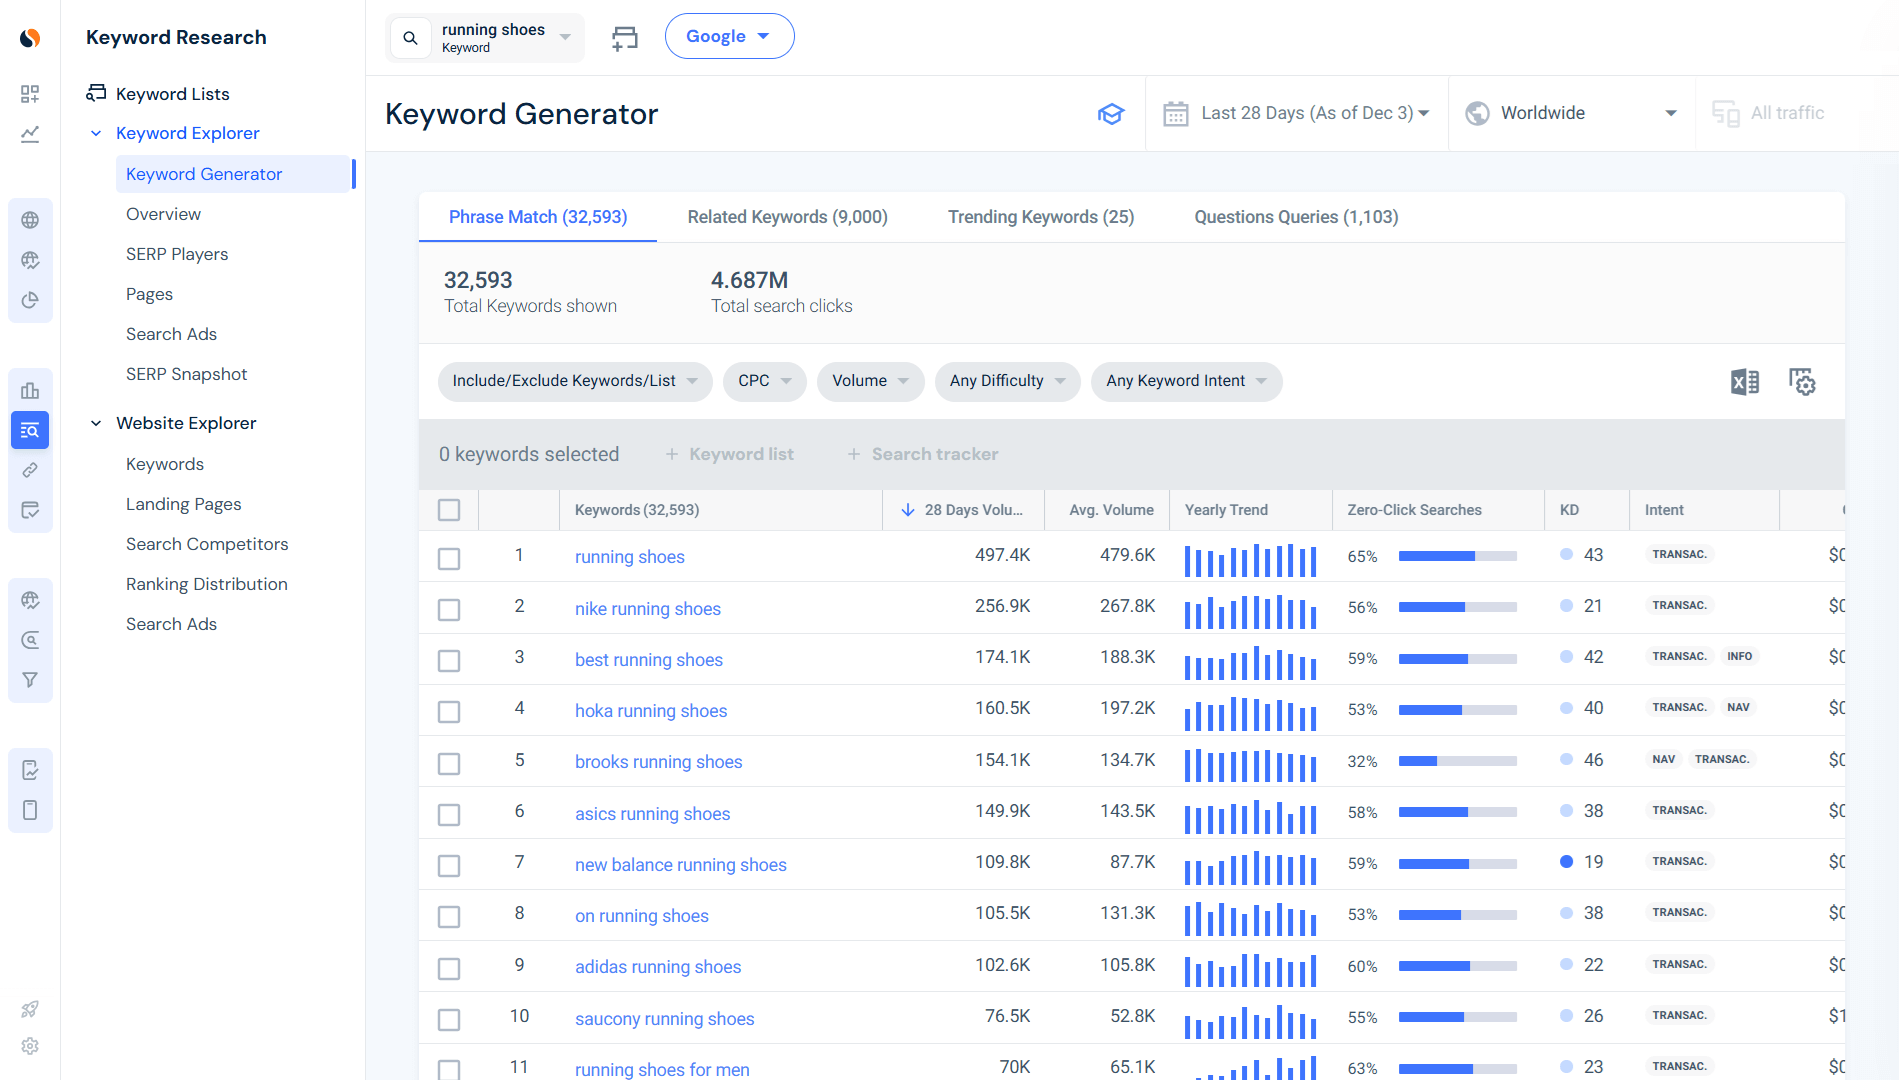The height and width of the screenshot is (1080, 1899).
Task: Select the pie chart icon in left rail
Action: pyautogui.click(x=30, y=300)
